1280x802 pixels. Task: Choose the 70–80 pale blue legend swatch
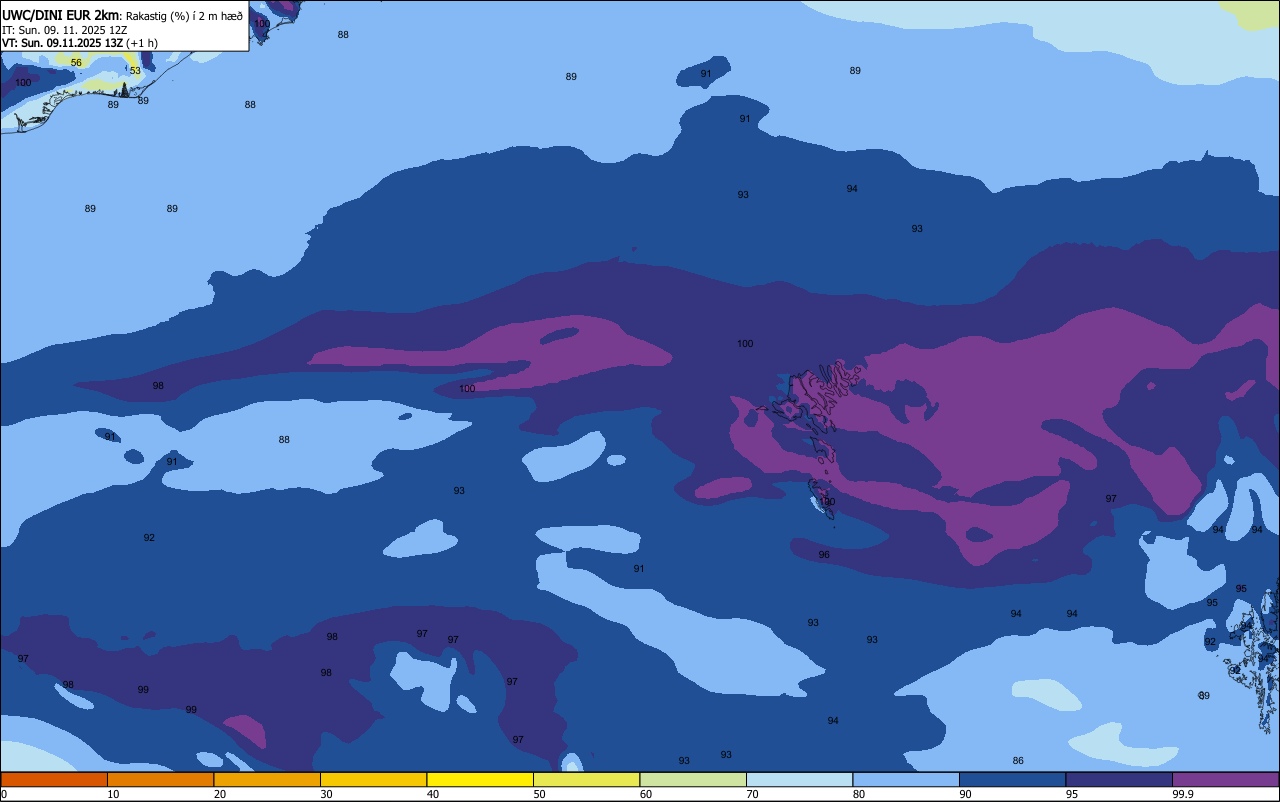tap(799, 779)
